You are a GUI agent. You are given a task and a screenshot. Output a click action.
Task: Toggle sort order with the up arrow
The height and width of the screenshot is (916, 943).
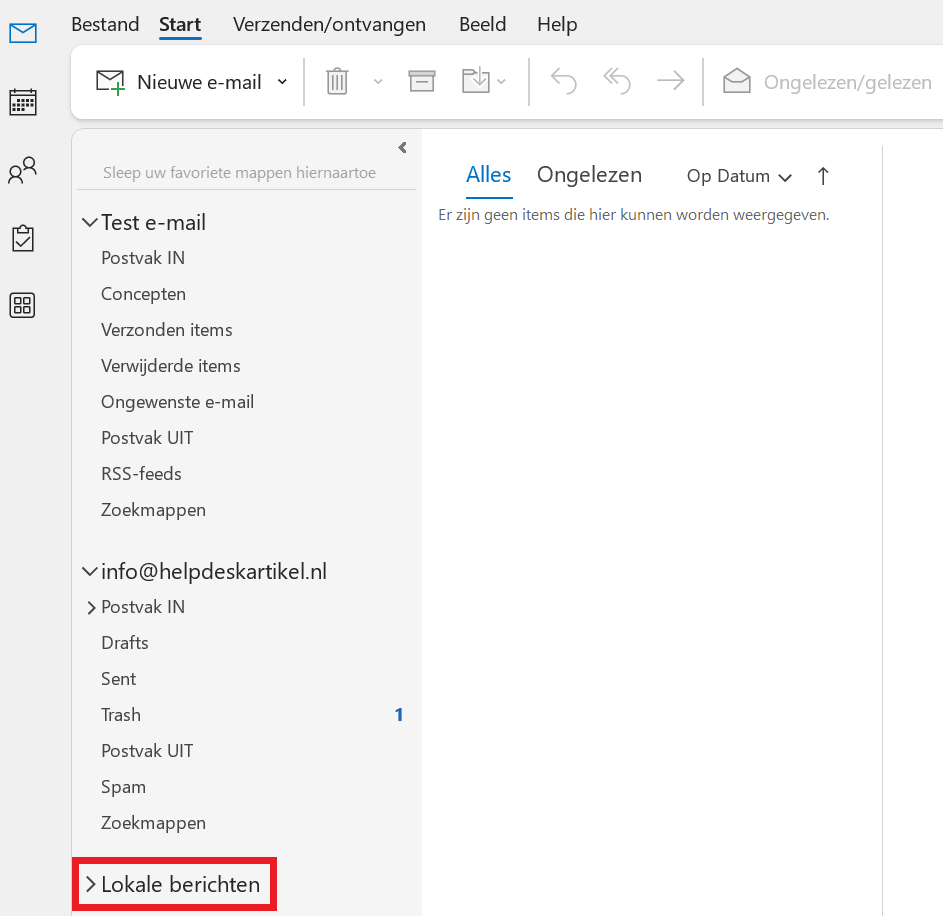point(823,176)
